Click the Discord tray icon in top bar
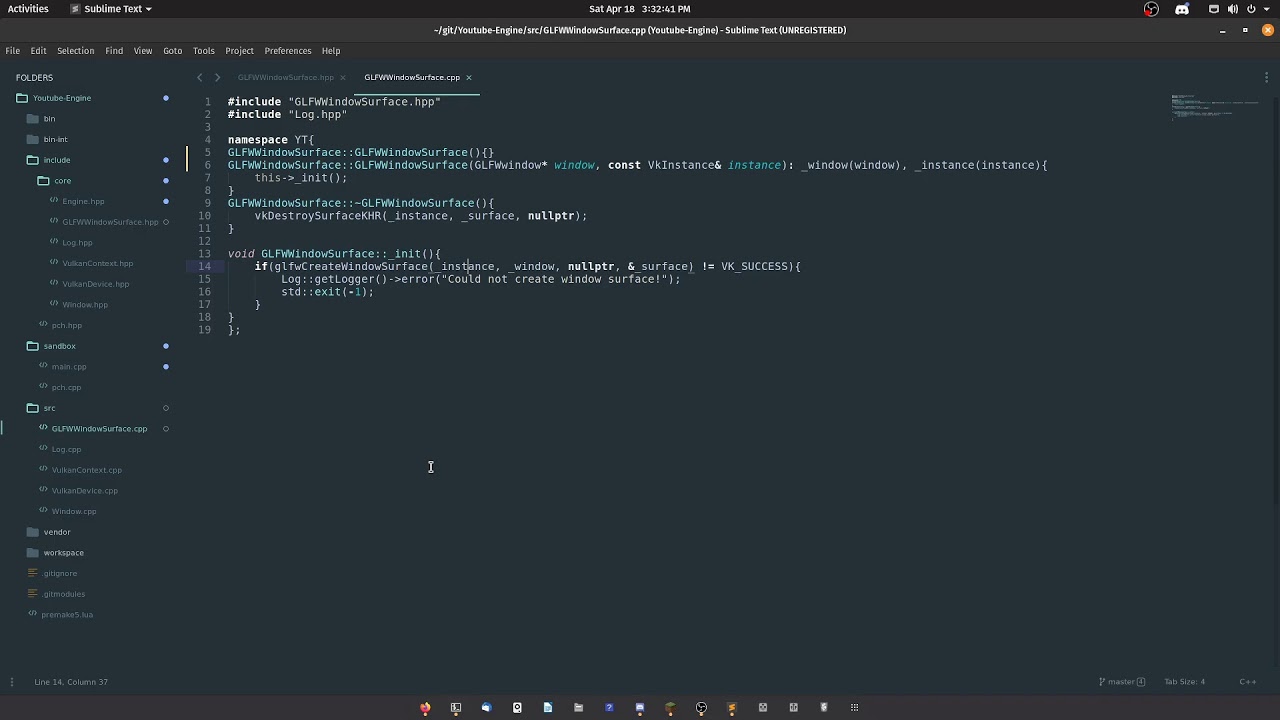The width and height of the screenshot is (1280, 720). pyautogui.click(x=1182, y=9)
